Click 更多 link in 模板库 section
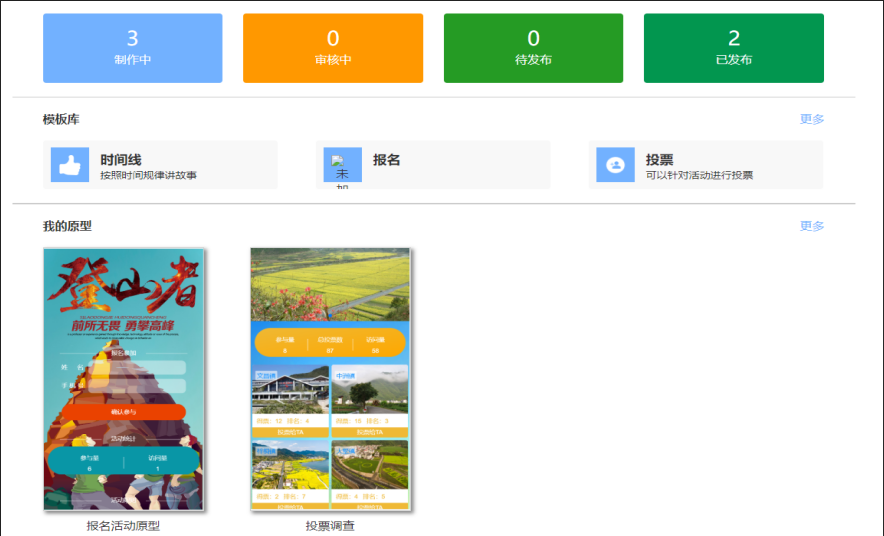This screenshot has width=884, height=536. 812,119
